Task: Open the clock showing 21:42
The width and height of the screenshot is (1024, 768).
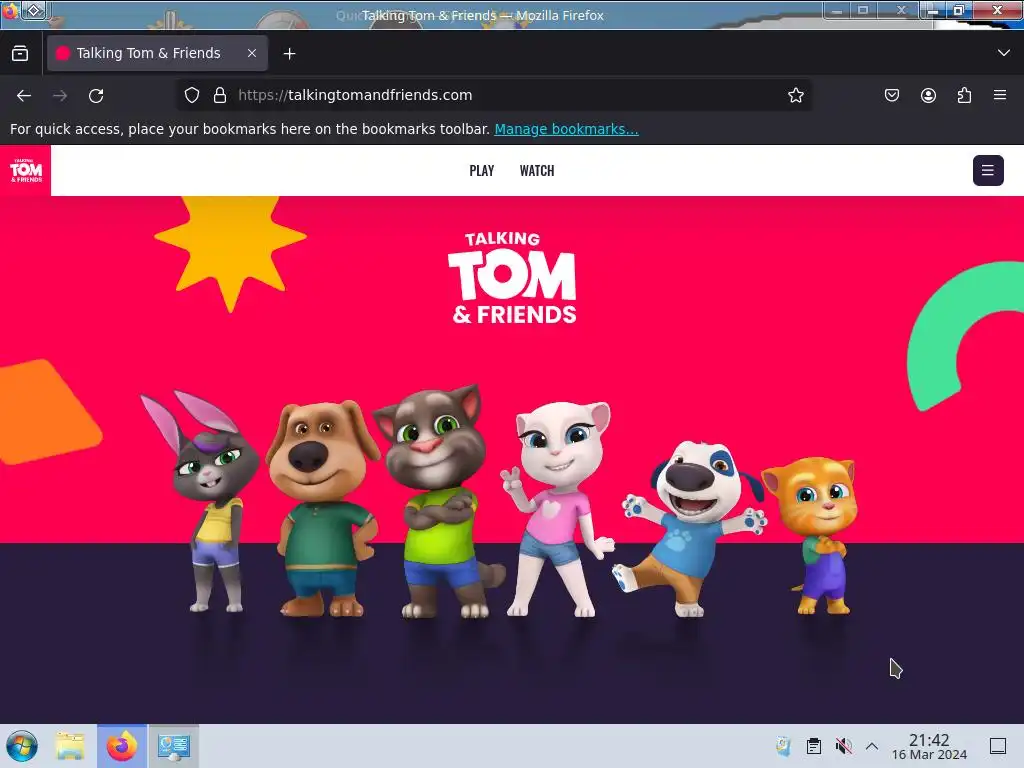Action: pos(929,746)
